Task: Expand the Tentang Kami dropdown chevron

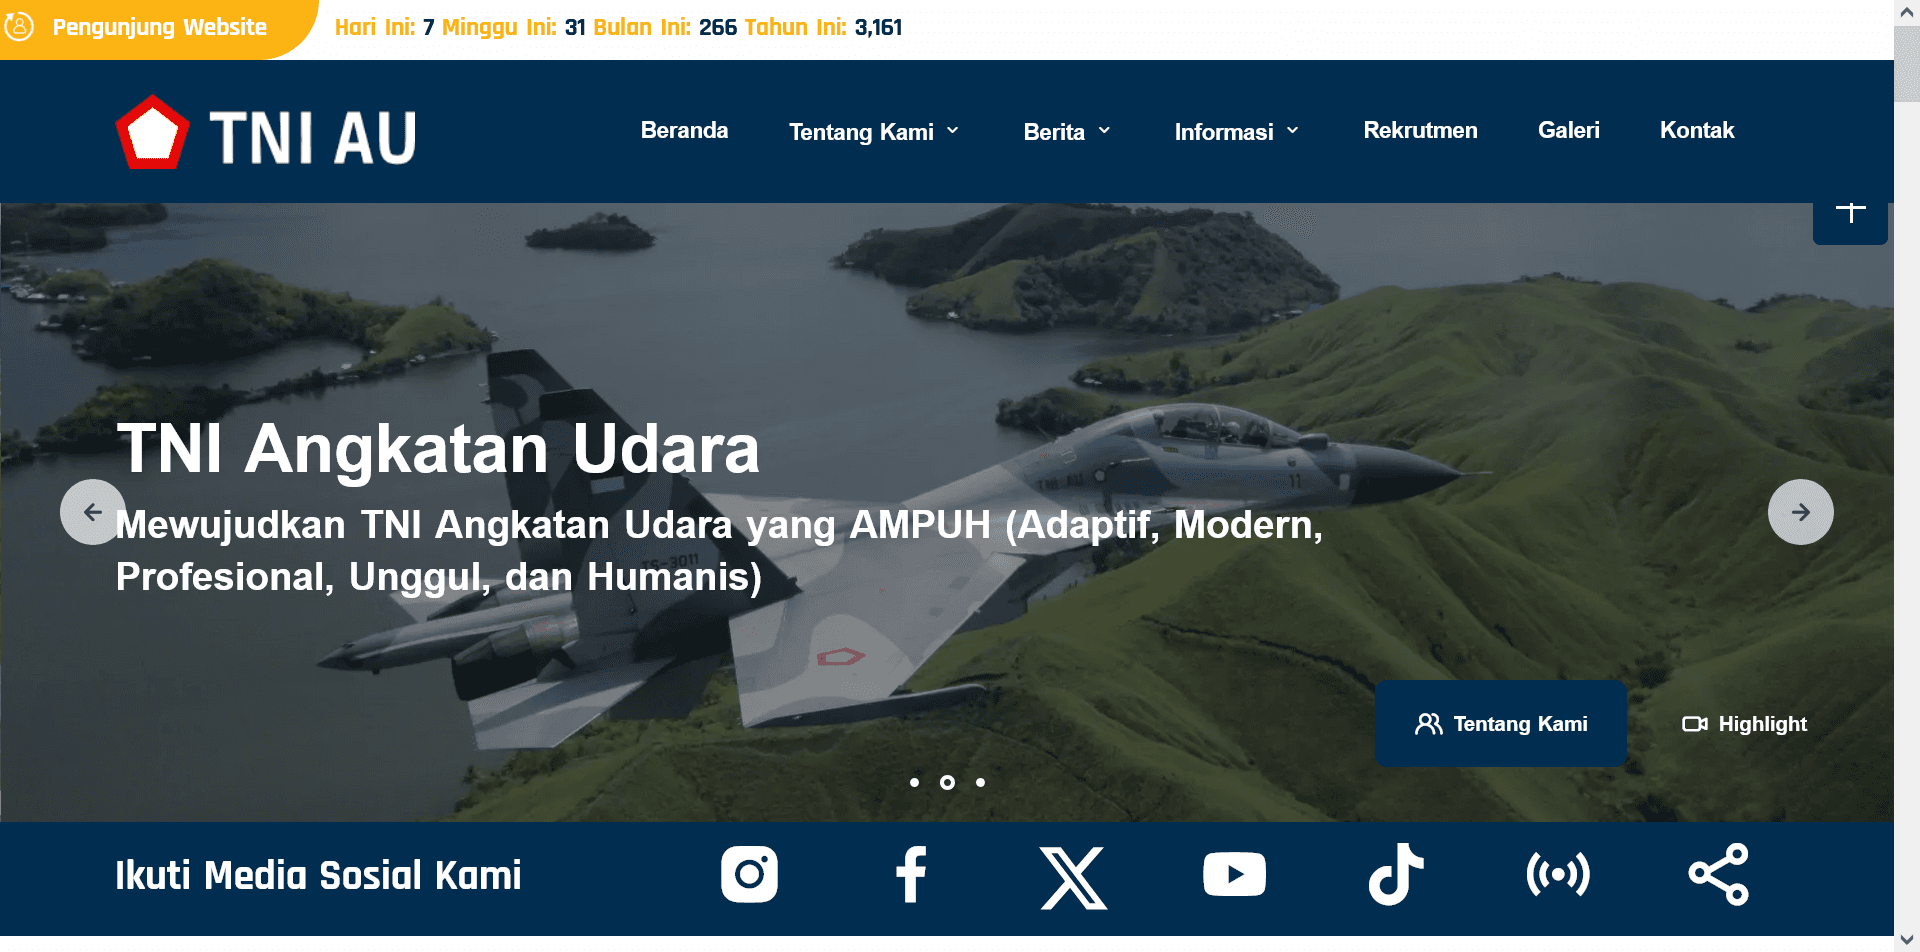Action: coord(953,130)
